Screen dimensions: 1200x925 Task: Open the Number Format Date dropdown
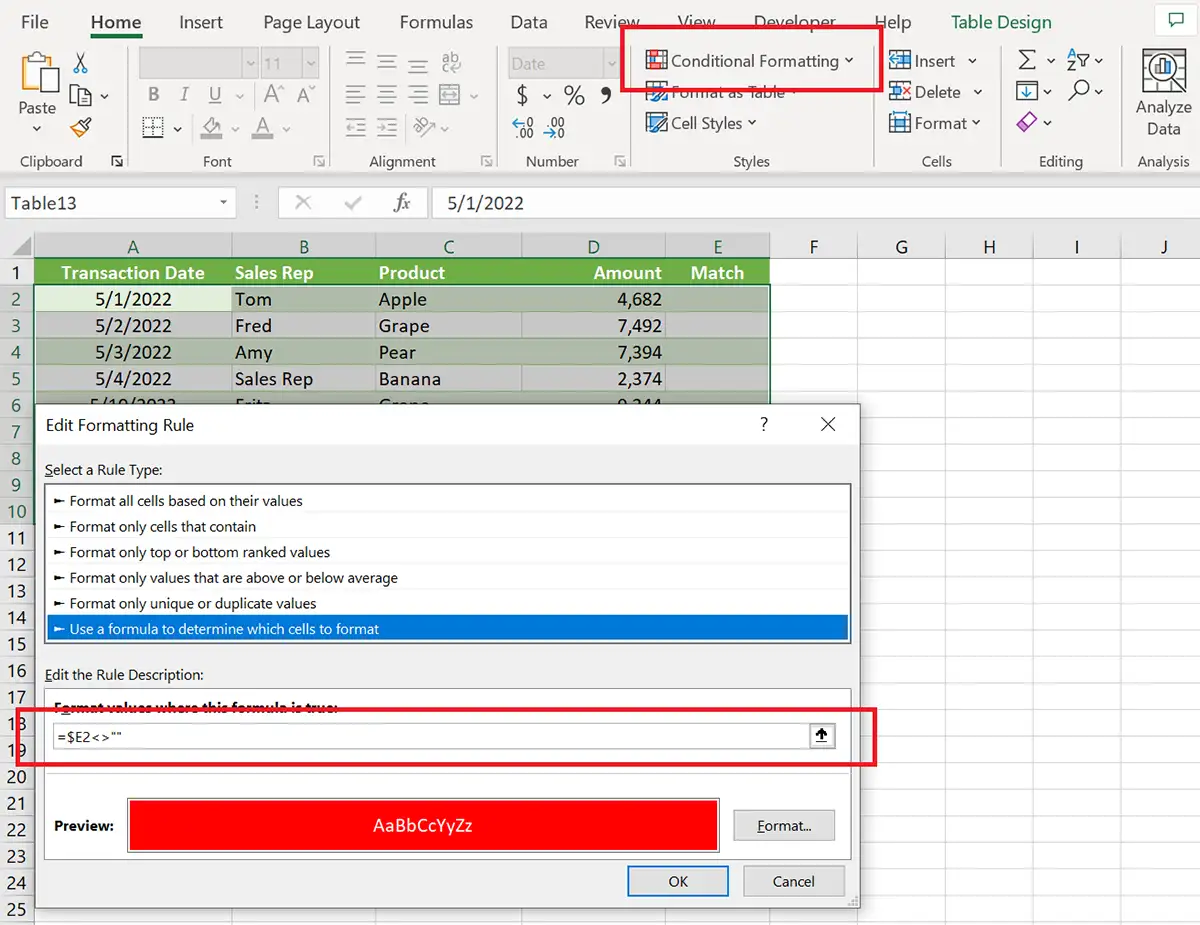tap(611, 63)
